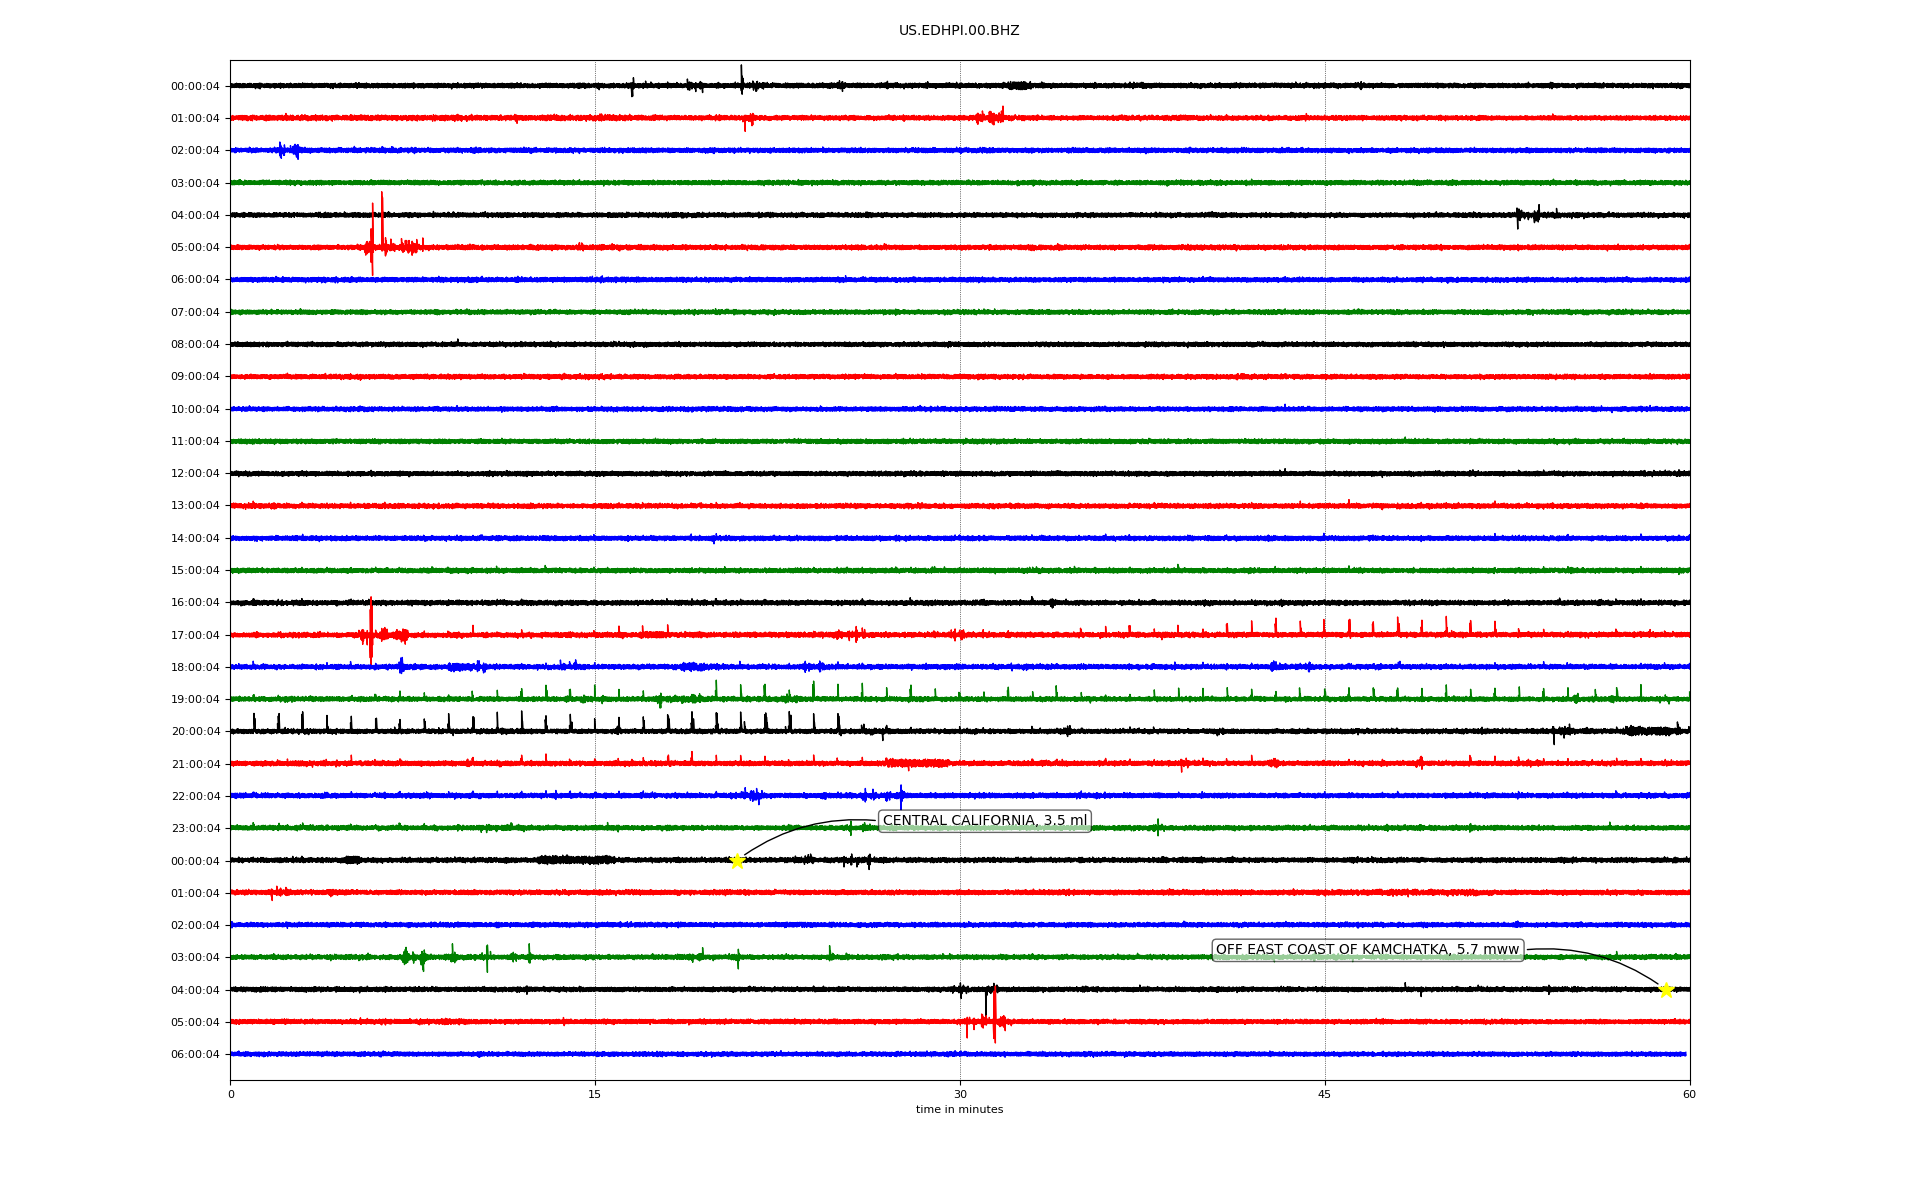The width and height of the screenshot is (1920, 1200).
Task: Click the 06:00:04 label on the last row
Action: 195,1054
